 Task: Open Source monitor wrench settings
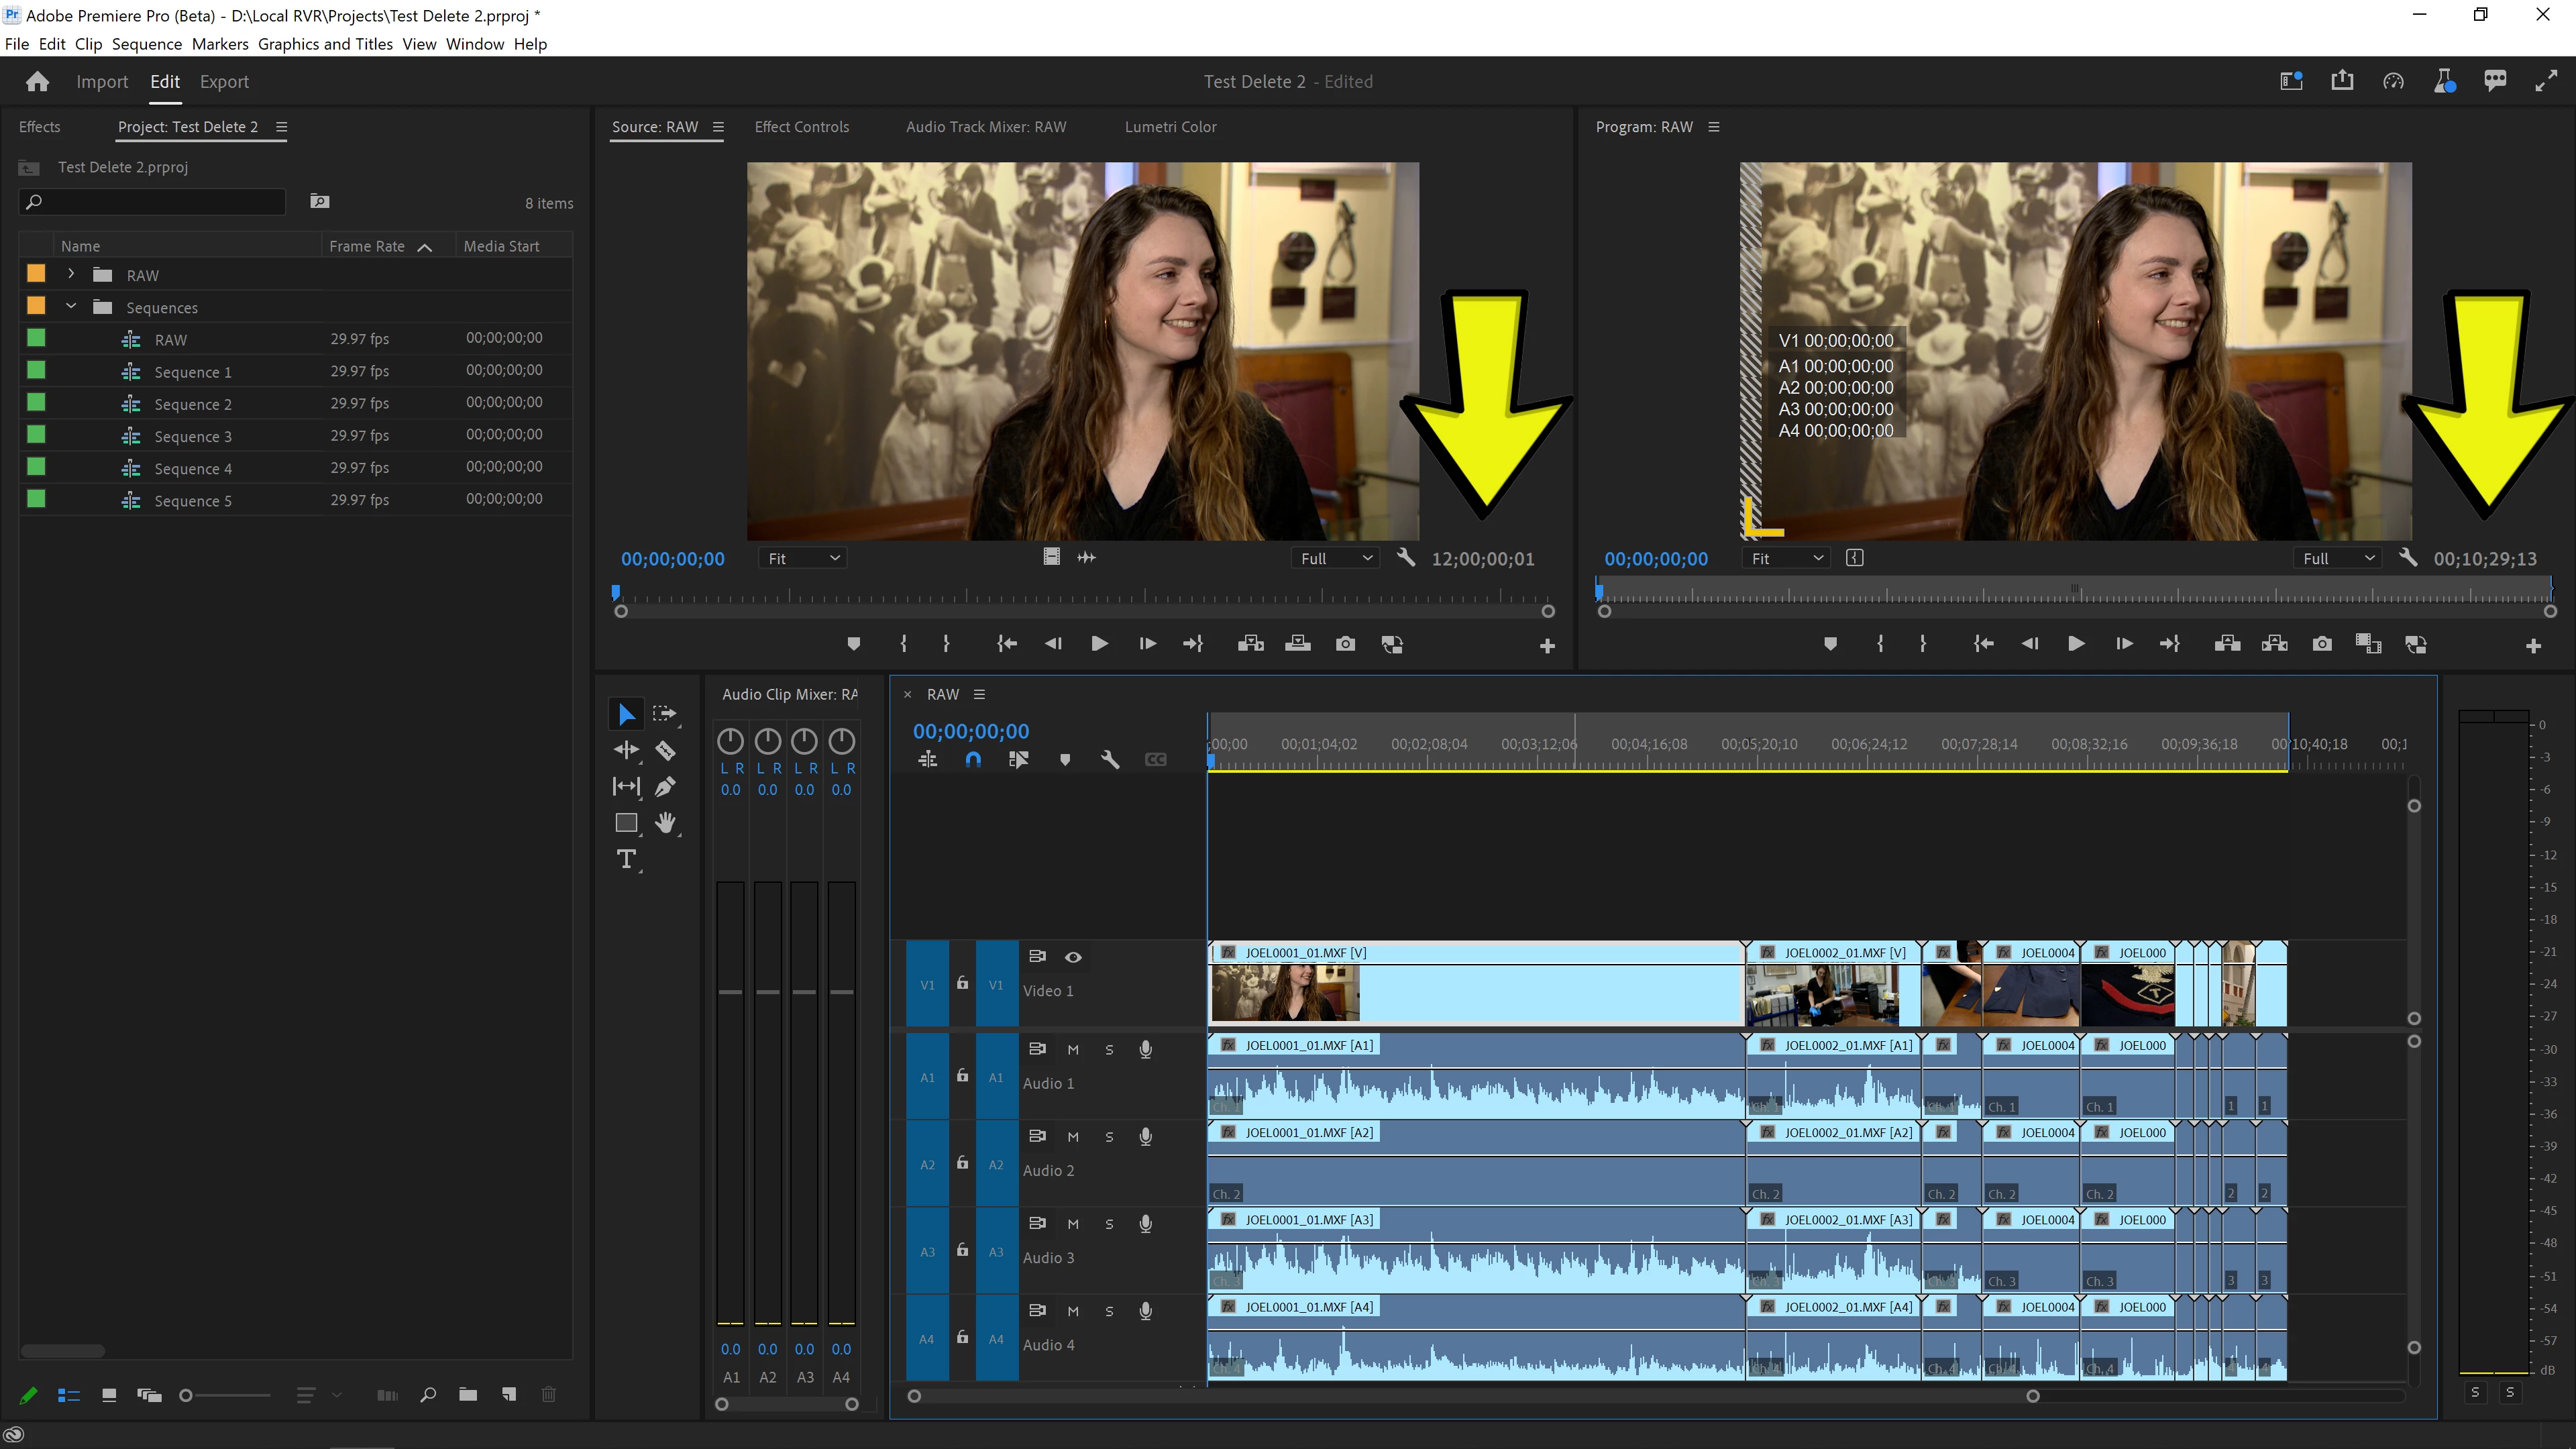coord(1406,558)
